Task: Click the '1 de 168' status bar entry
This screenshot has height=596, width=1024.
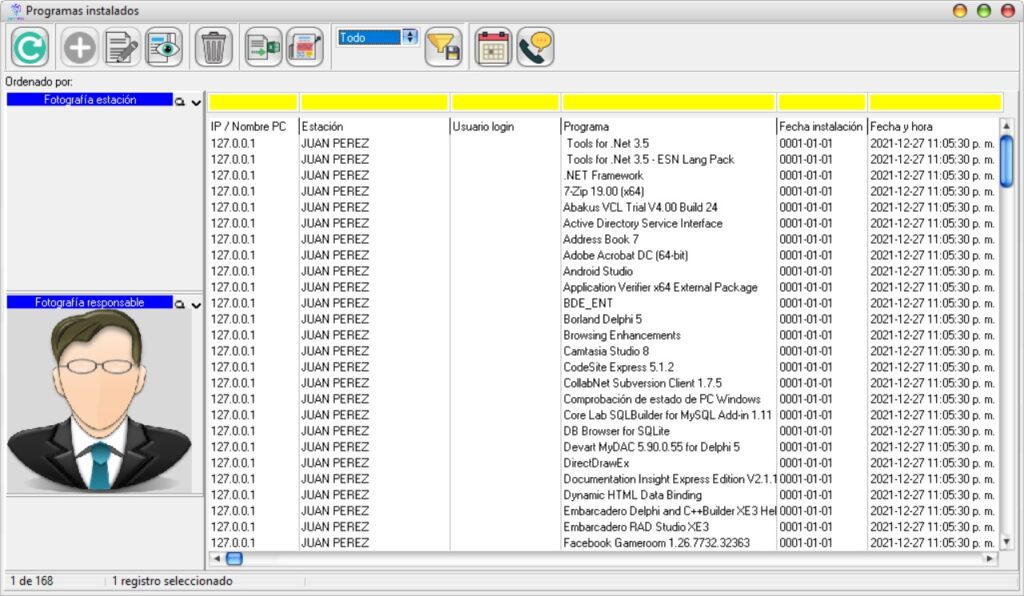Action: click(x=32, y=581)
